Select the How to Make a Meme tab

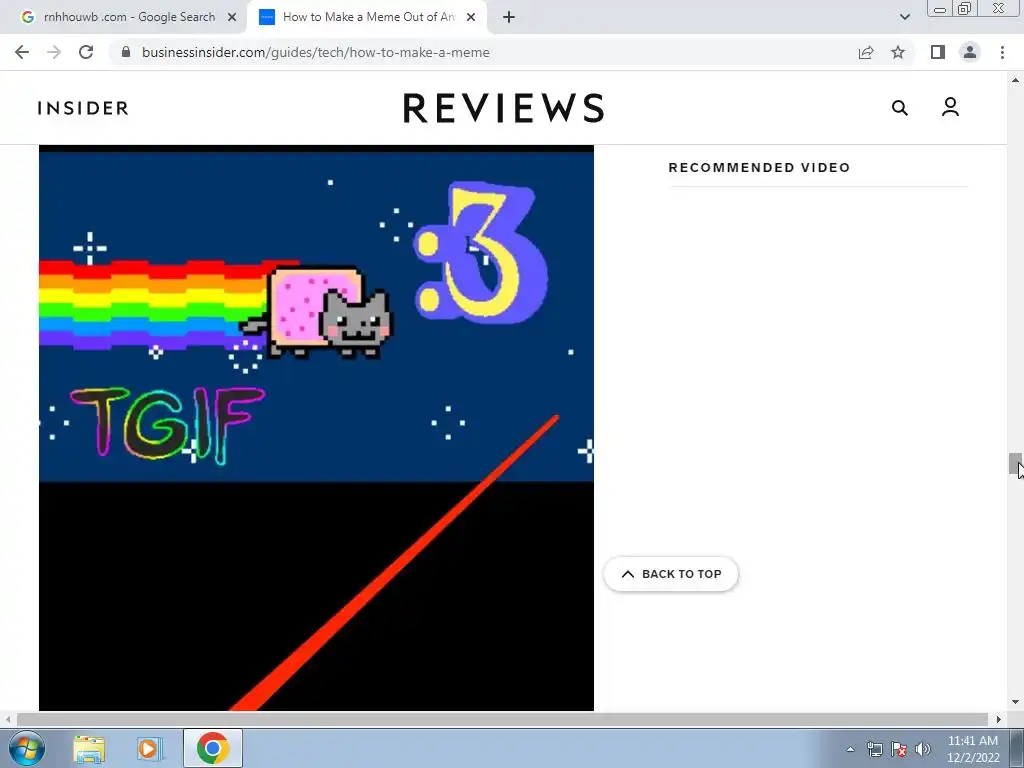tap(368, 17)
